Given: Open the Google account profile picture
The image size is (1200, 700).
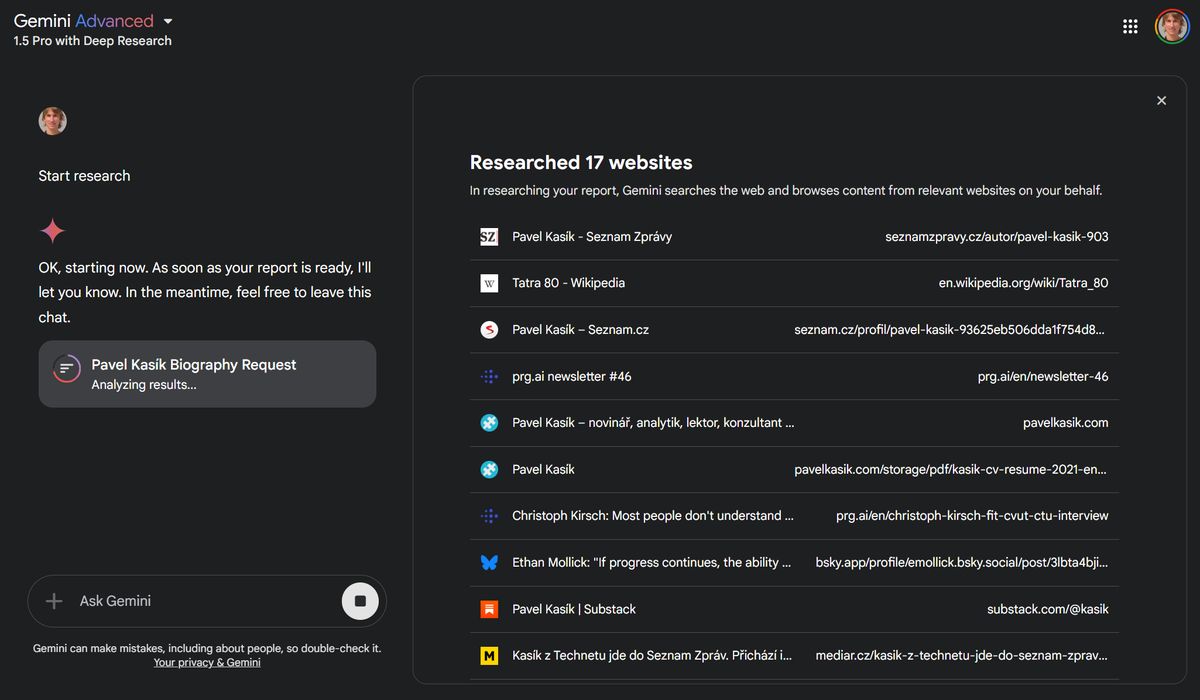Looking at the screenshot, I should pos(1172,27).
